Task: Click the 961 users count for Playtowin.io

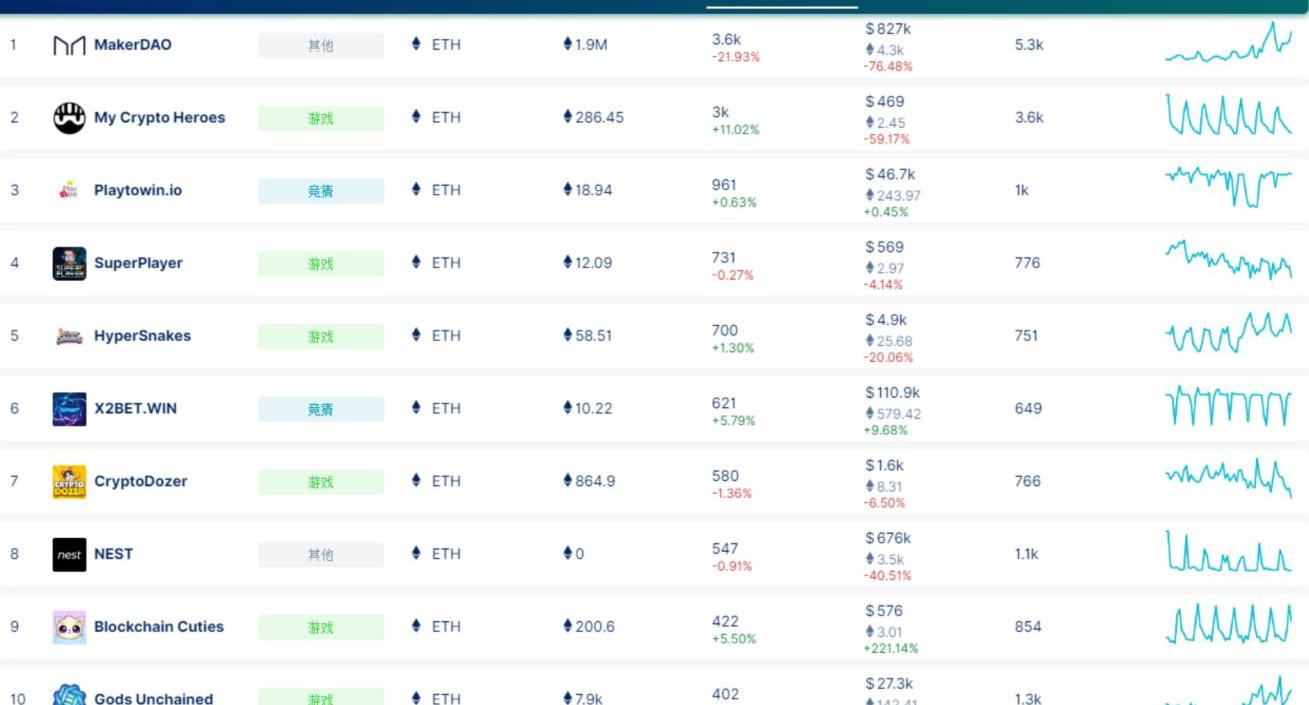Action: pyautogui.click(x=724, y=185)
